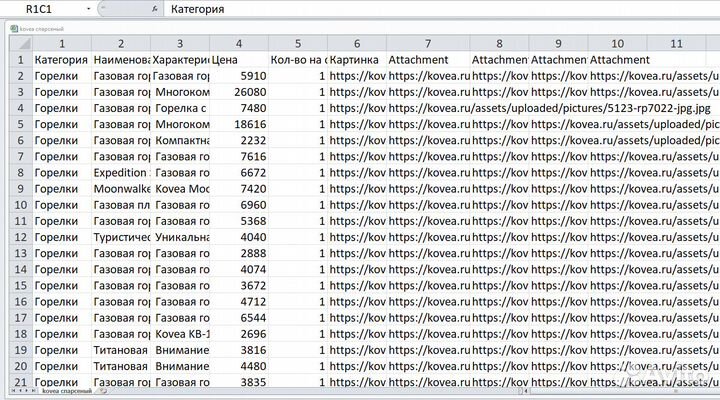The height and width of the screenshot is (400, 720).
Task: Click the Цена header cell
Action: tap(239, 60)
